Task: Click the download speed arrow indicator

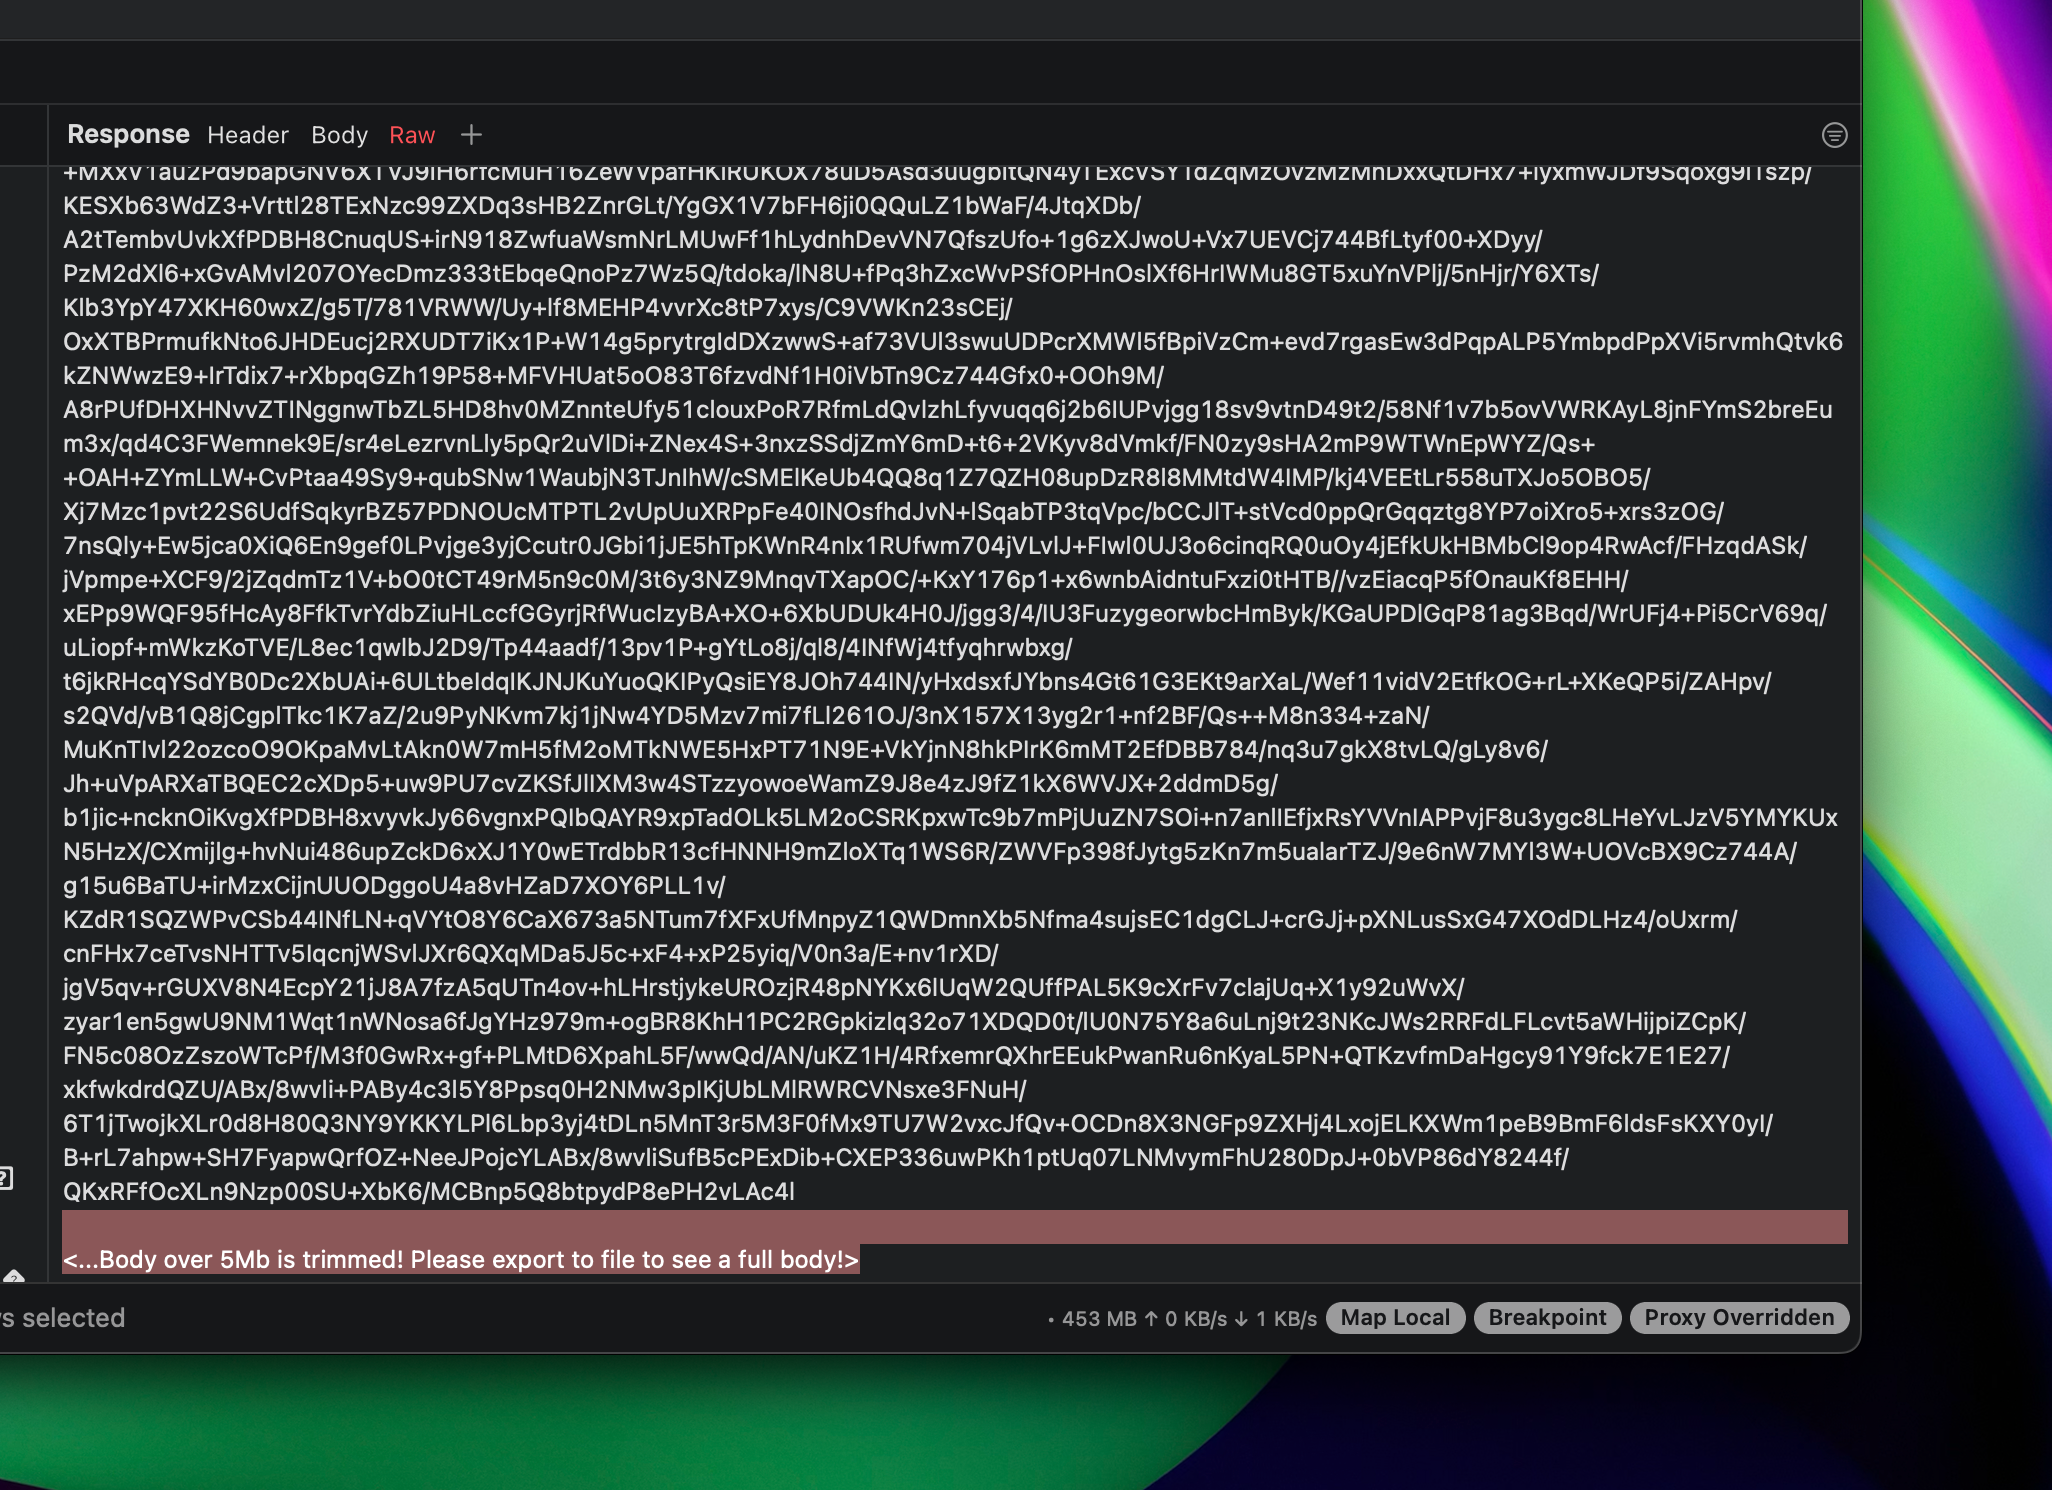Action: [x=1240, y=1318]
